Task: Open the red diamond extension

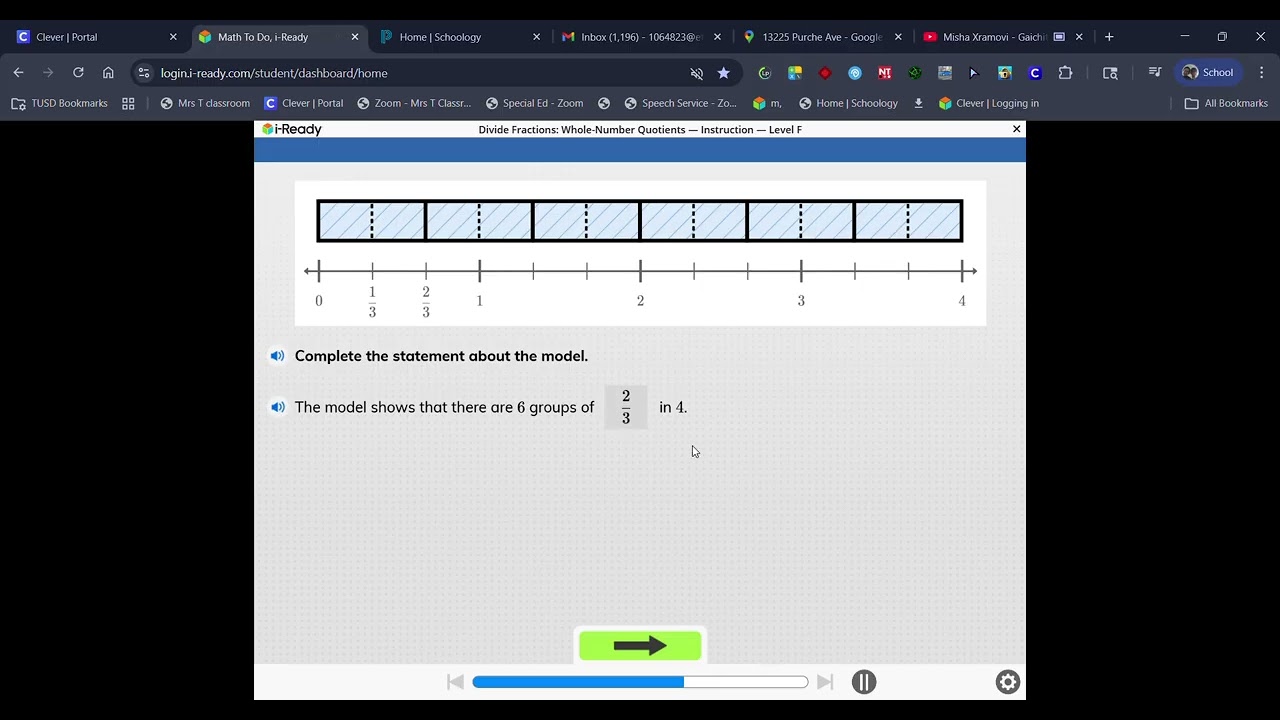Action: click(x=825, y=73)
